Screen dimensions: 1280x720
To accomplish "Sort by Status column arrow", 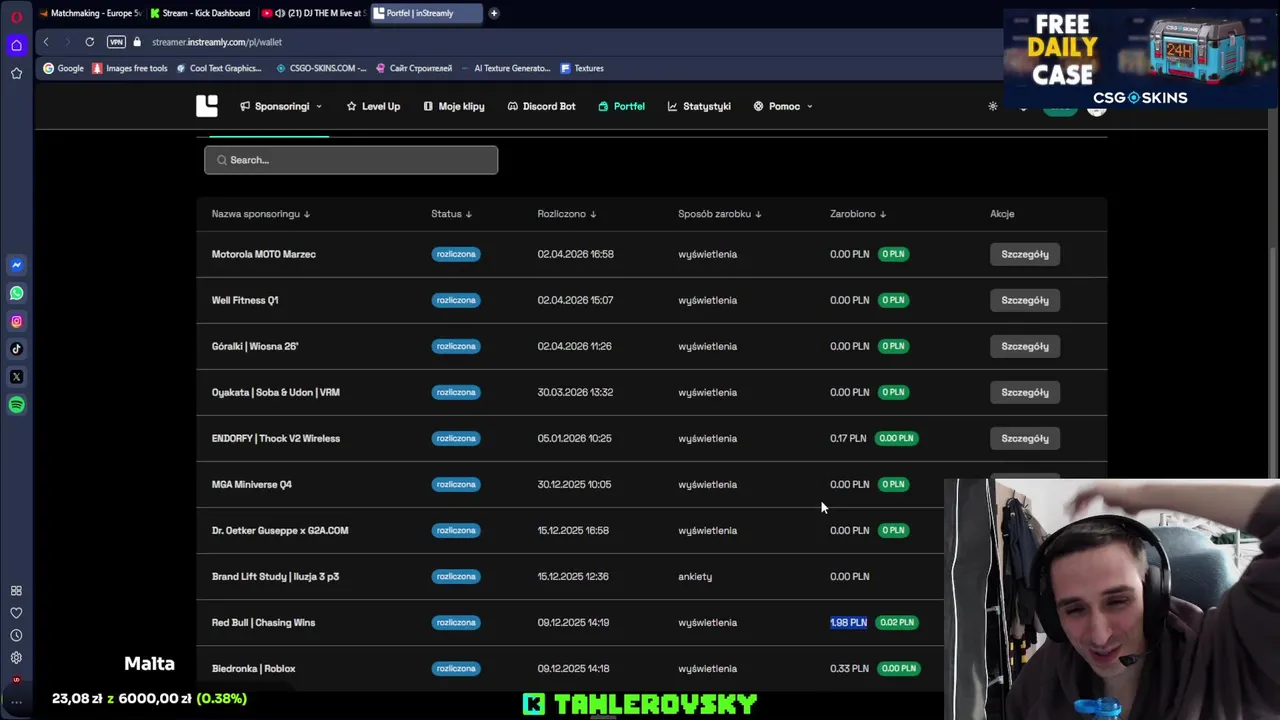I will click(469, 214).
